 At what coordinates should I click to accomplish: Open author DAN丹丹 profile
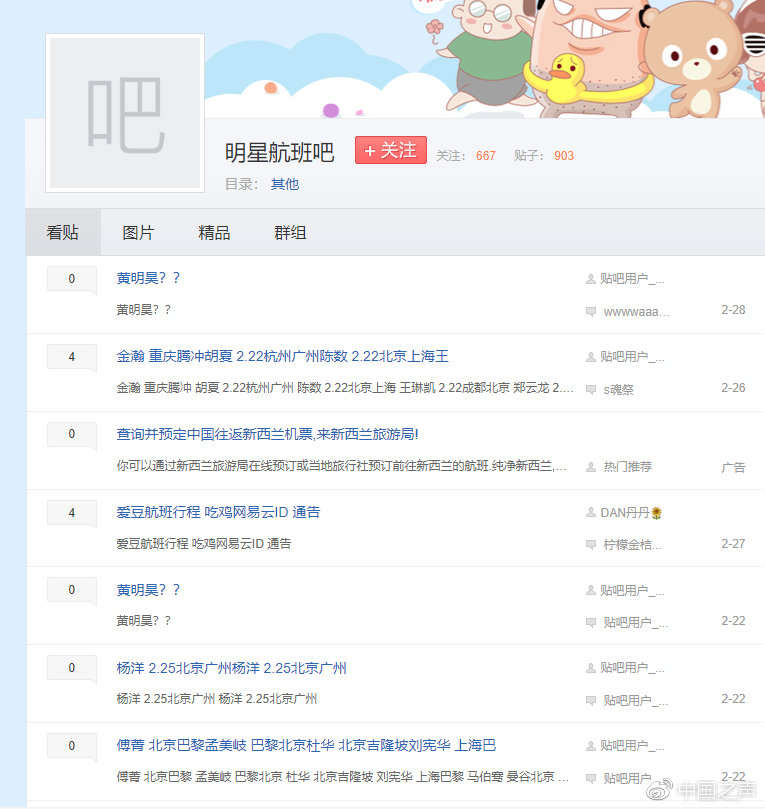click(625, 513)
